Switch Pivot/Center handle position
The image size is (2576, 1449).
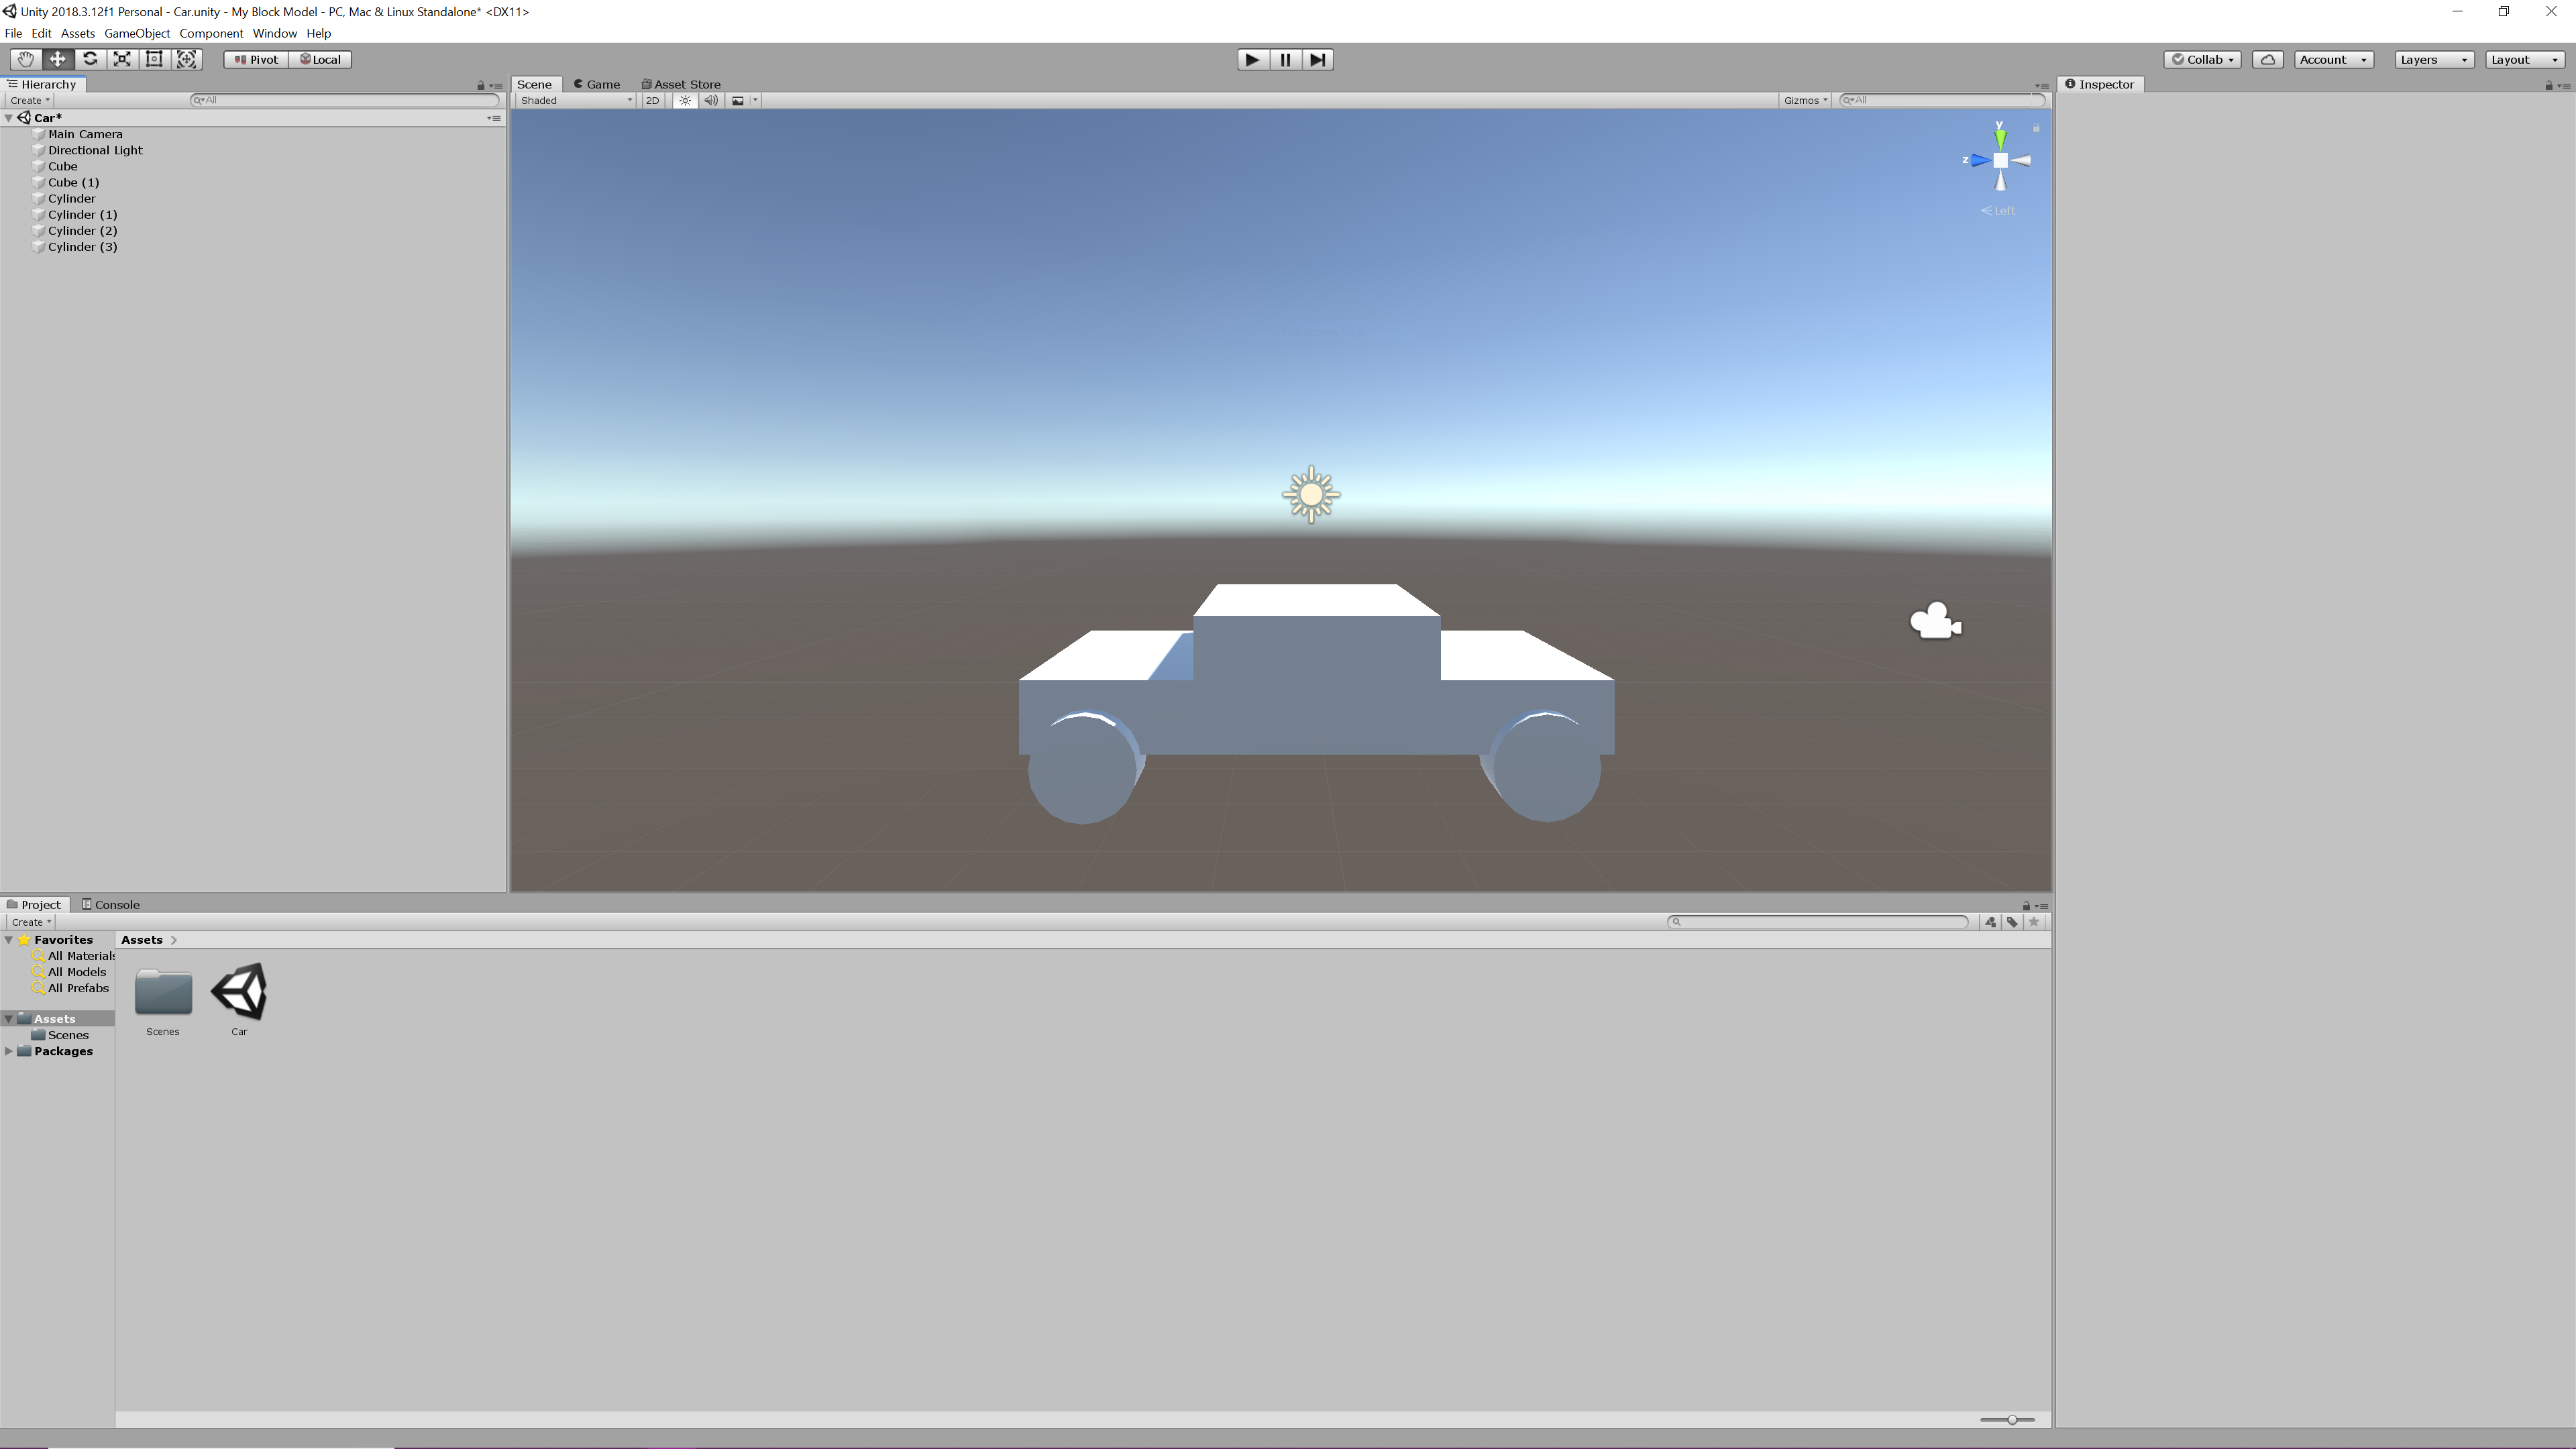(x=257, y=60)
